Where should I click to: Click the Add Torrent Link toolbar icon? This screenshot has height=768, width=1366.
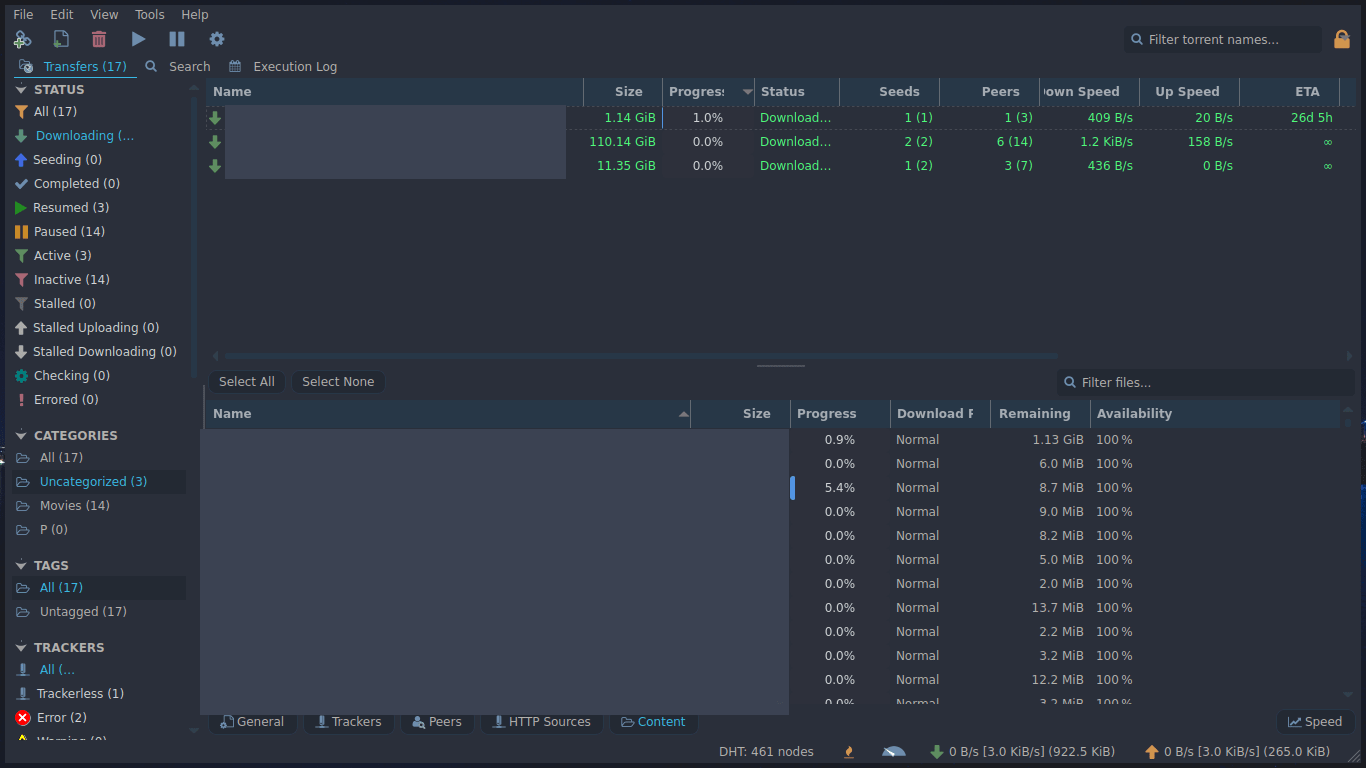22,39
